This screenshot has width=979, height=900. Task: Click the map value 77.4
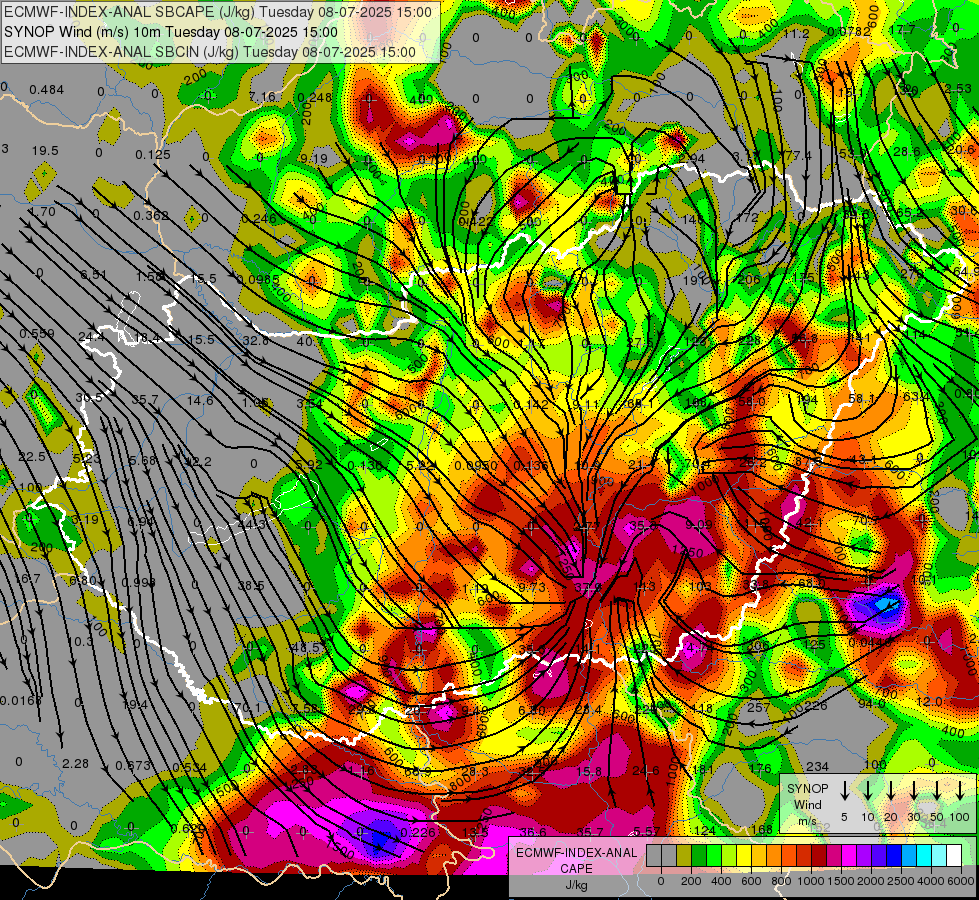pyautogui.click(x=801, y=156)
